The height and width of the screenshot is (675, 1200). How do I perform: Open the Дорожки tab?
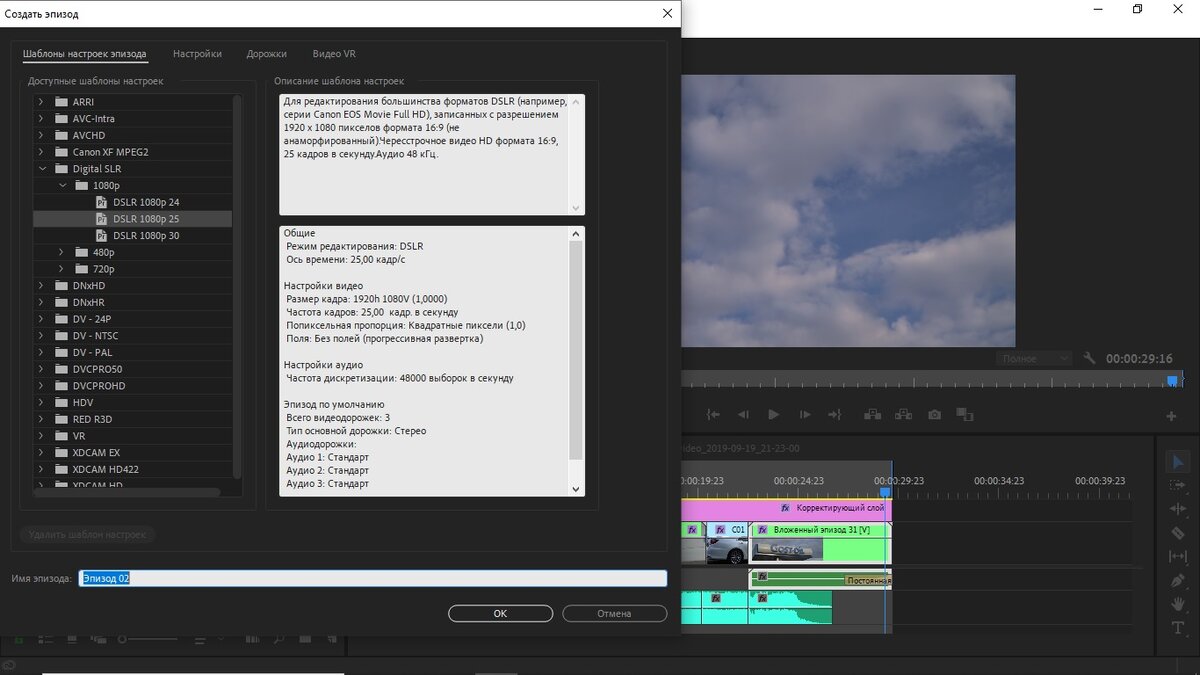click(267, 54)
